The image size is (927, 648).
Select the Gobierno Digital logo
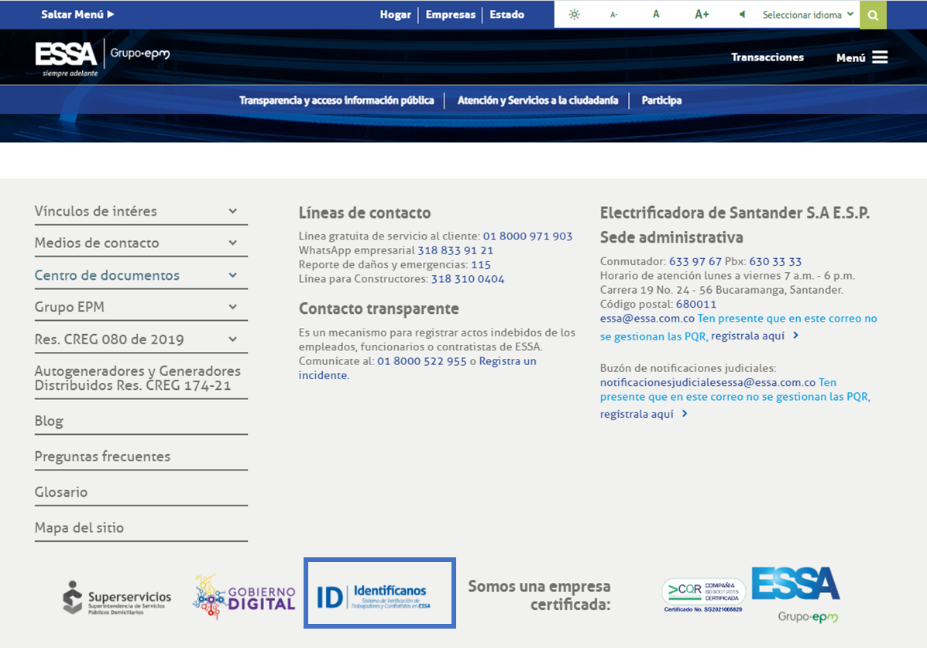[x=245, y=595]
